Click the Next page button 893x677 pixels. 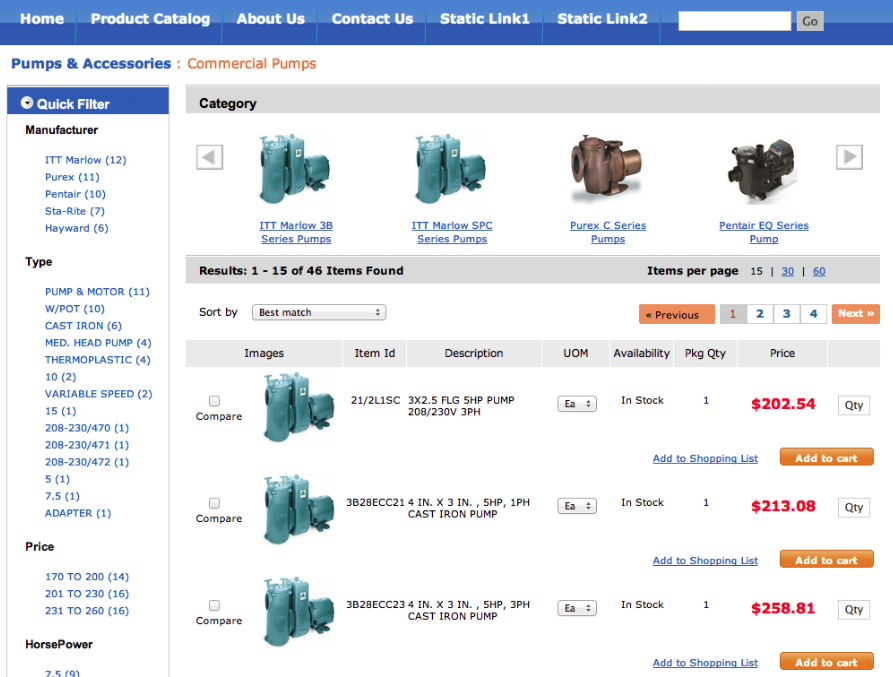pos(855,314)
